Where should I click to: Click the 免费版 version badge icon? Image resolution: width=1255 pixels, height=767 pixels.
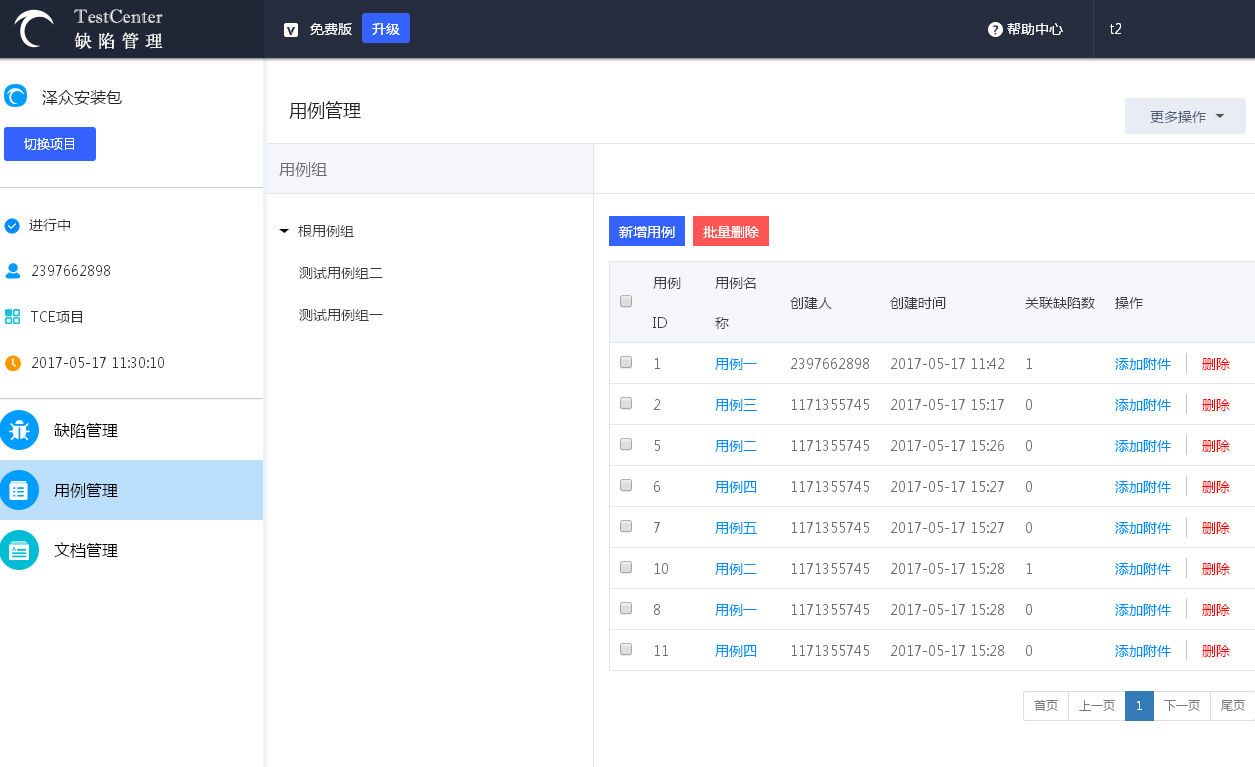pos(291,30)
